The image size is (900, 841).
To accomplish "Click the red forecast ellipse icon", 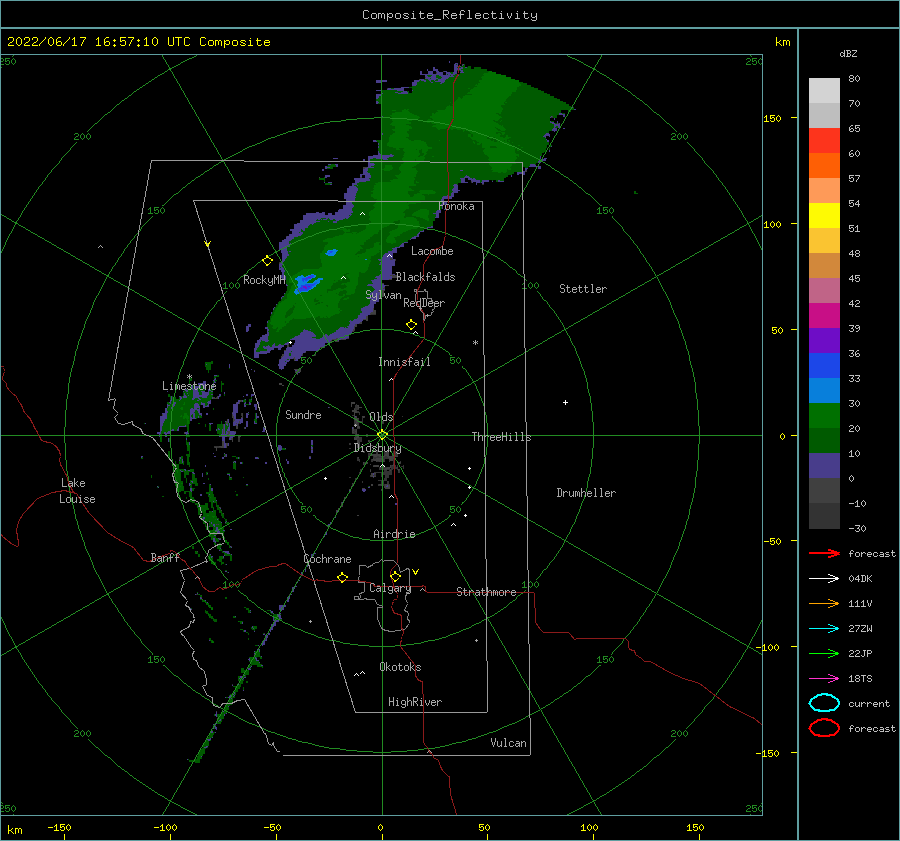I will pyautogui.click(x=824, y=728).
